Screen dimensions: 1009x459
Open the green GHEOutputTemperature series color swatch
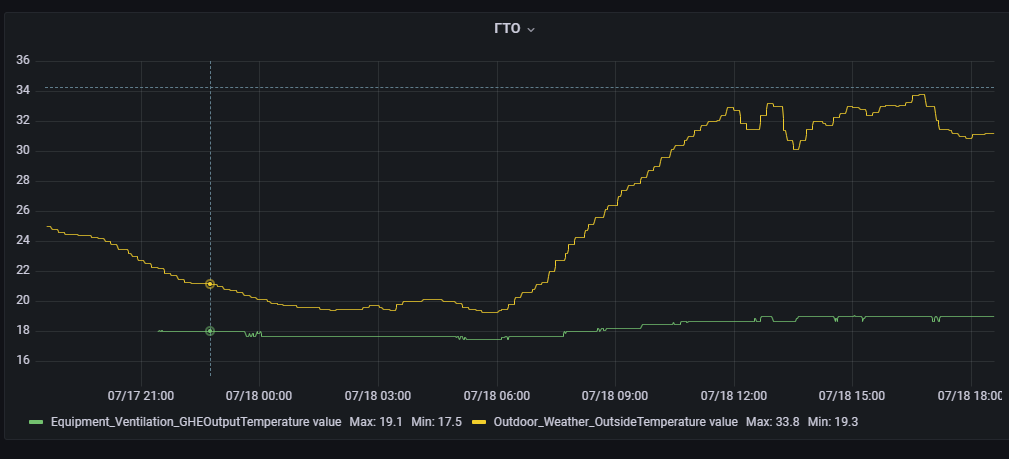[36, 422]
